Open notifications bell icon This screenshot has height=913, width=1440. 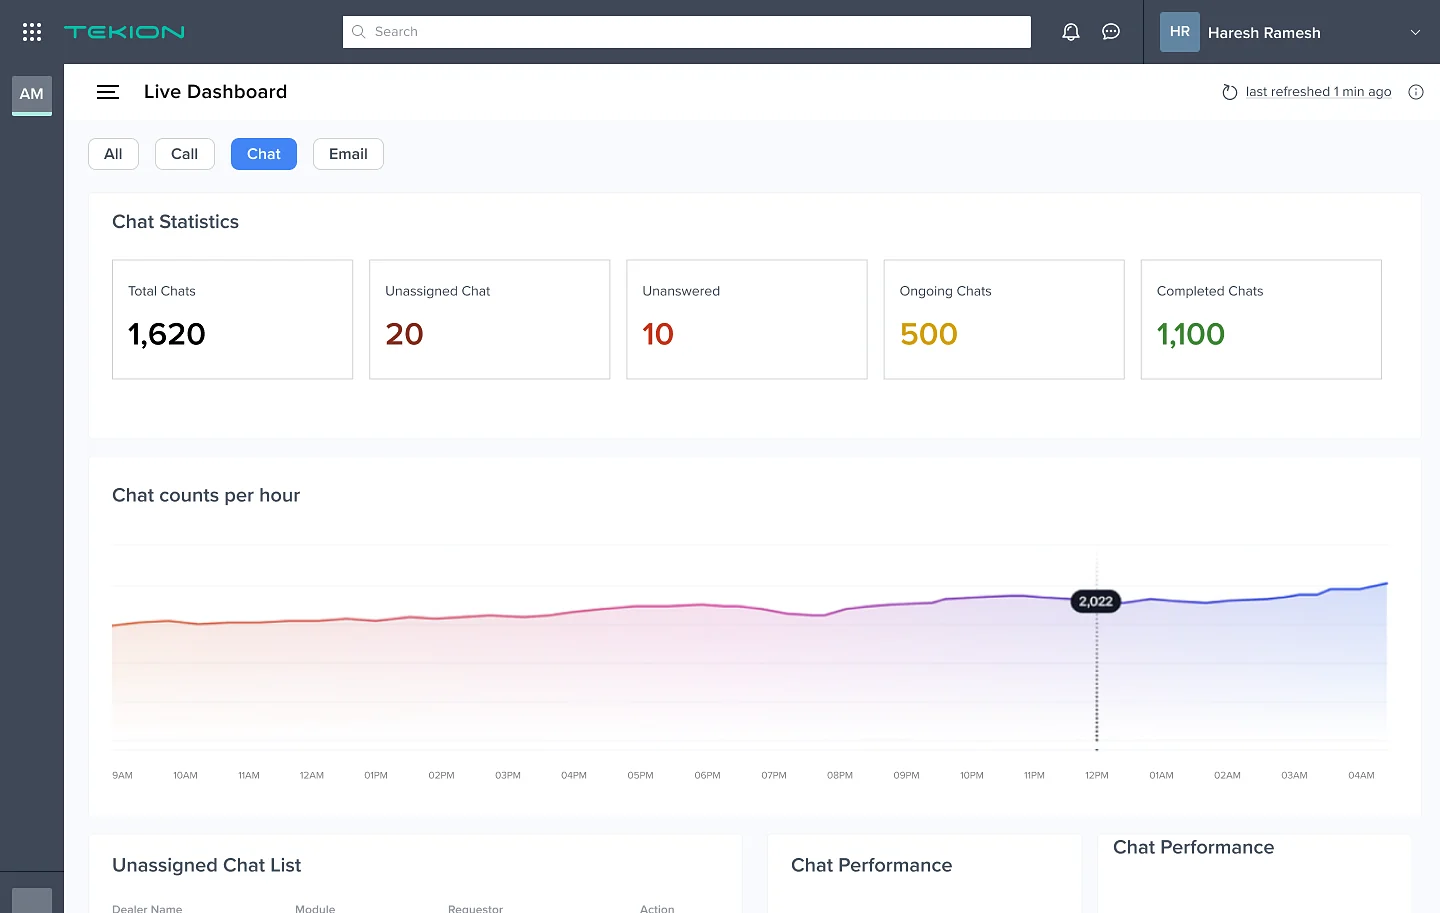1071,32
